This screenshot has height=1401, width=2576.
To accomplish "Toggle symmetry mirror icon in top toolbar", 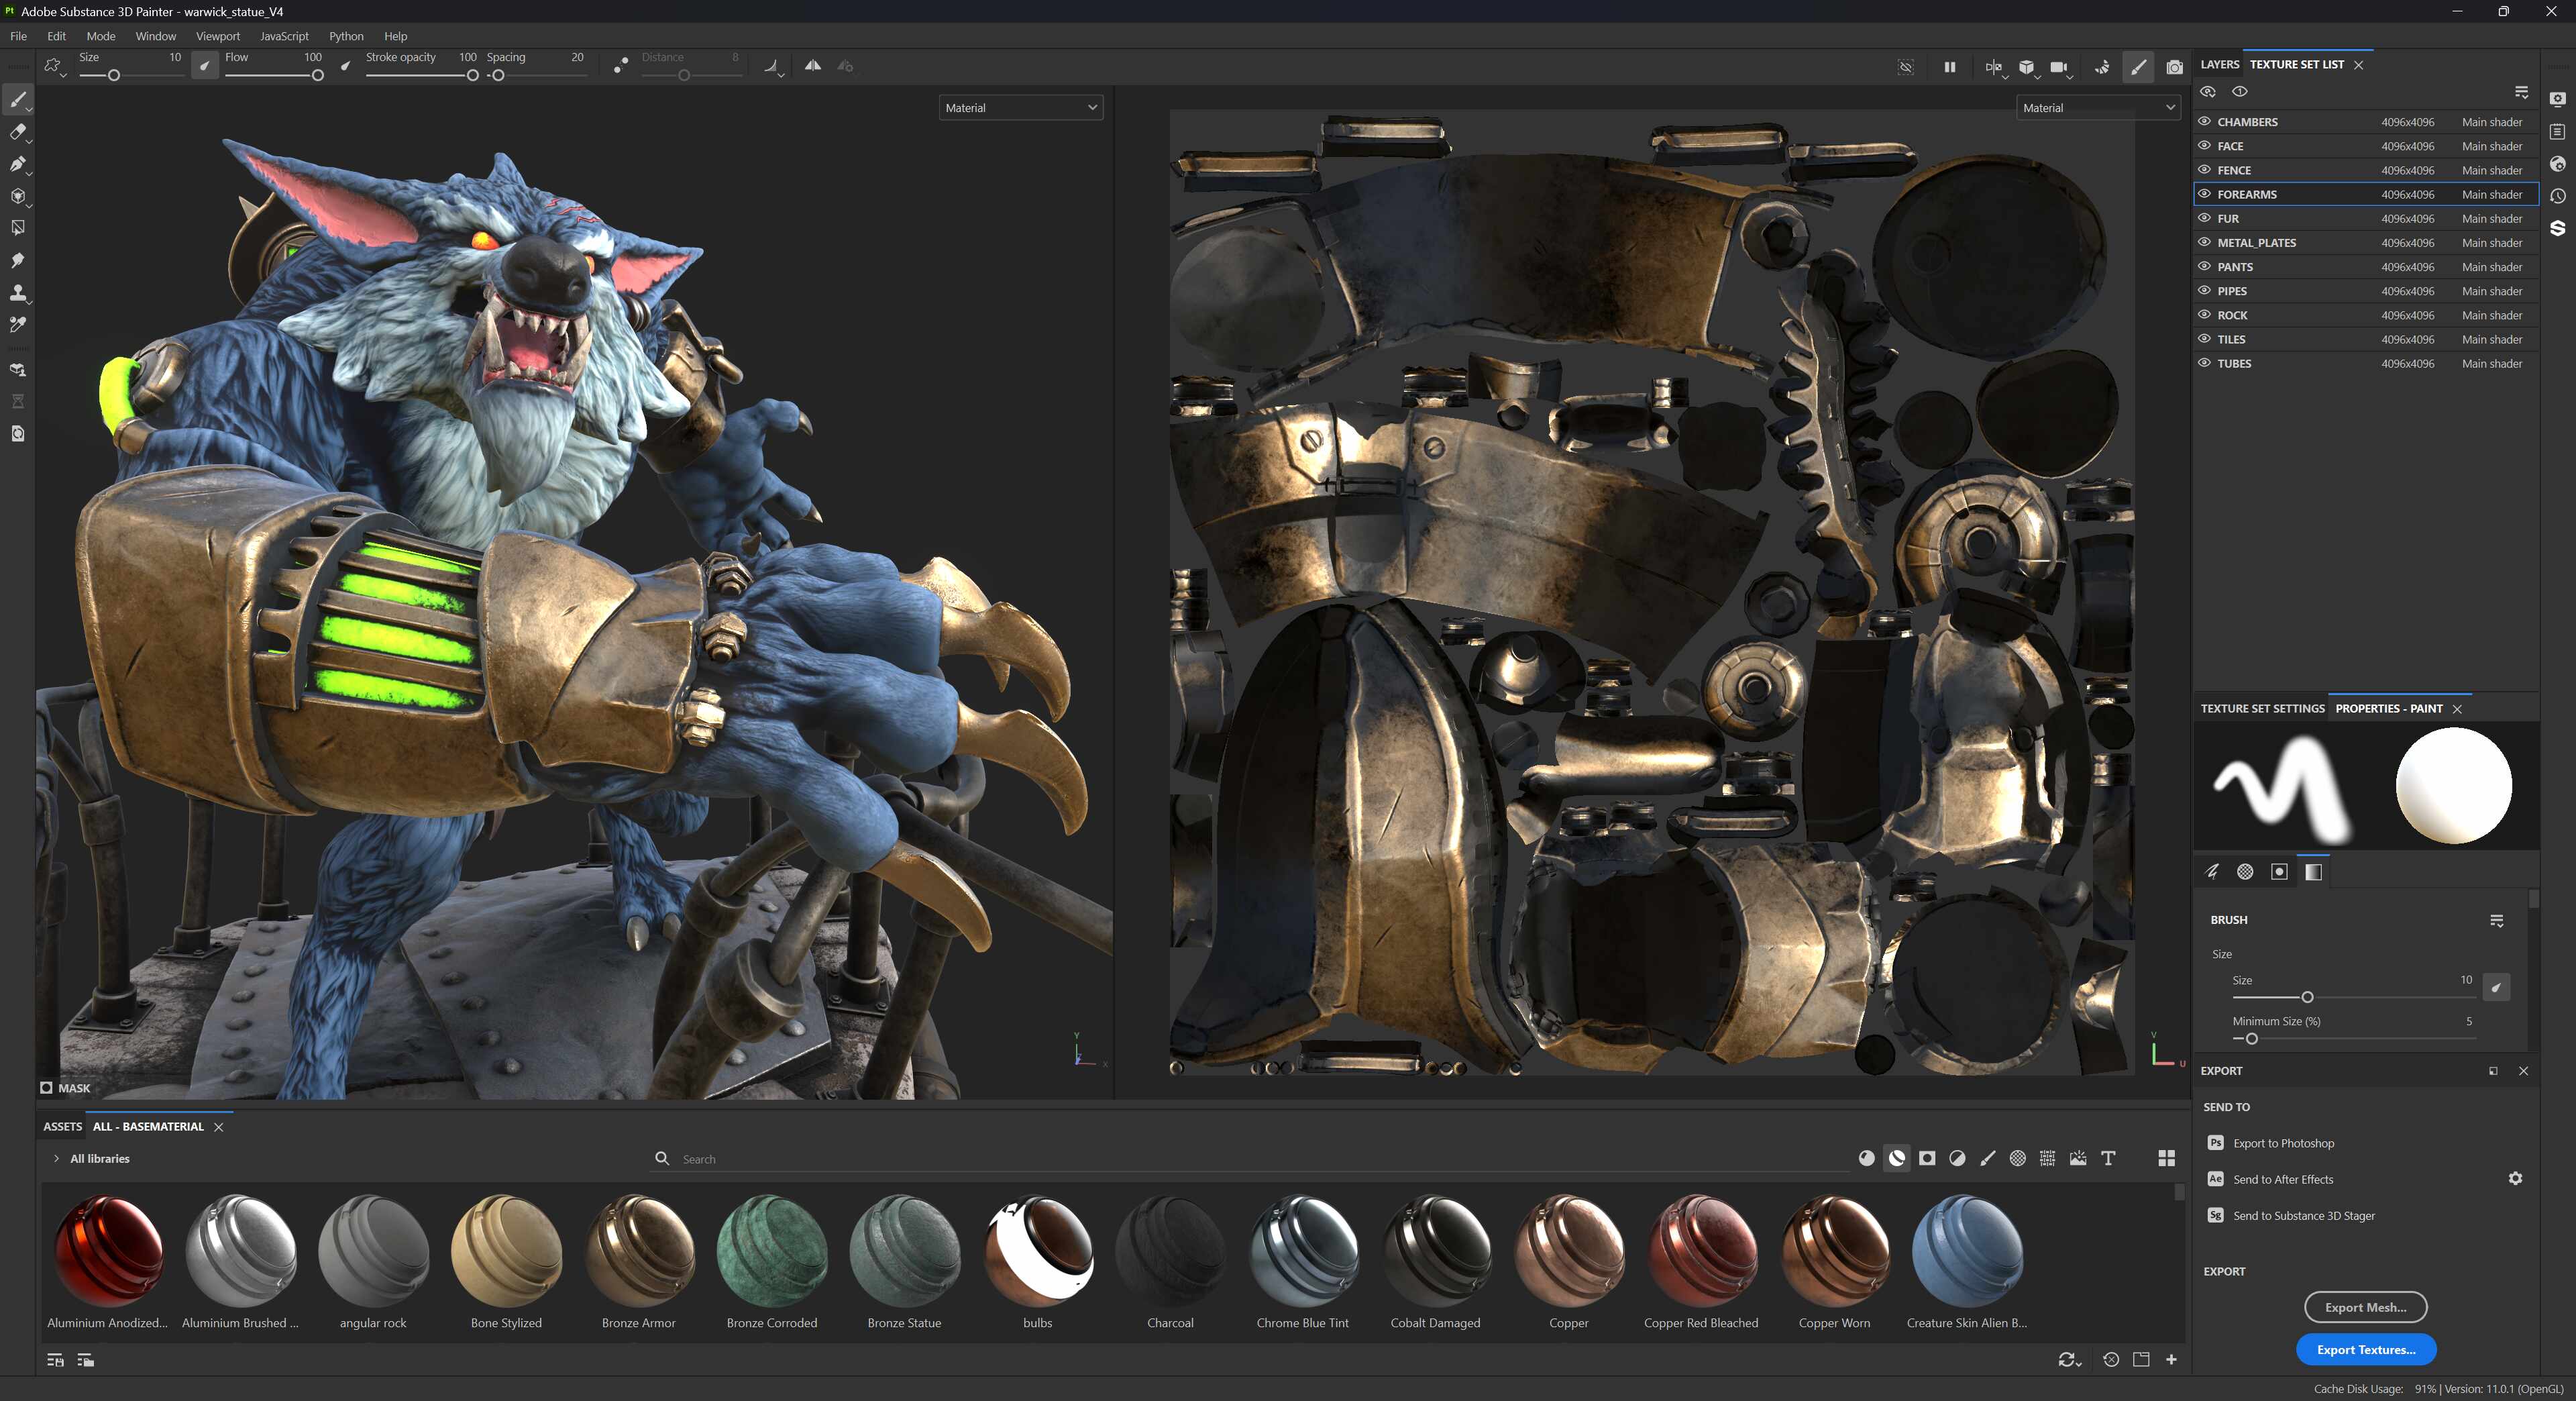I will [x=813, y=66].
